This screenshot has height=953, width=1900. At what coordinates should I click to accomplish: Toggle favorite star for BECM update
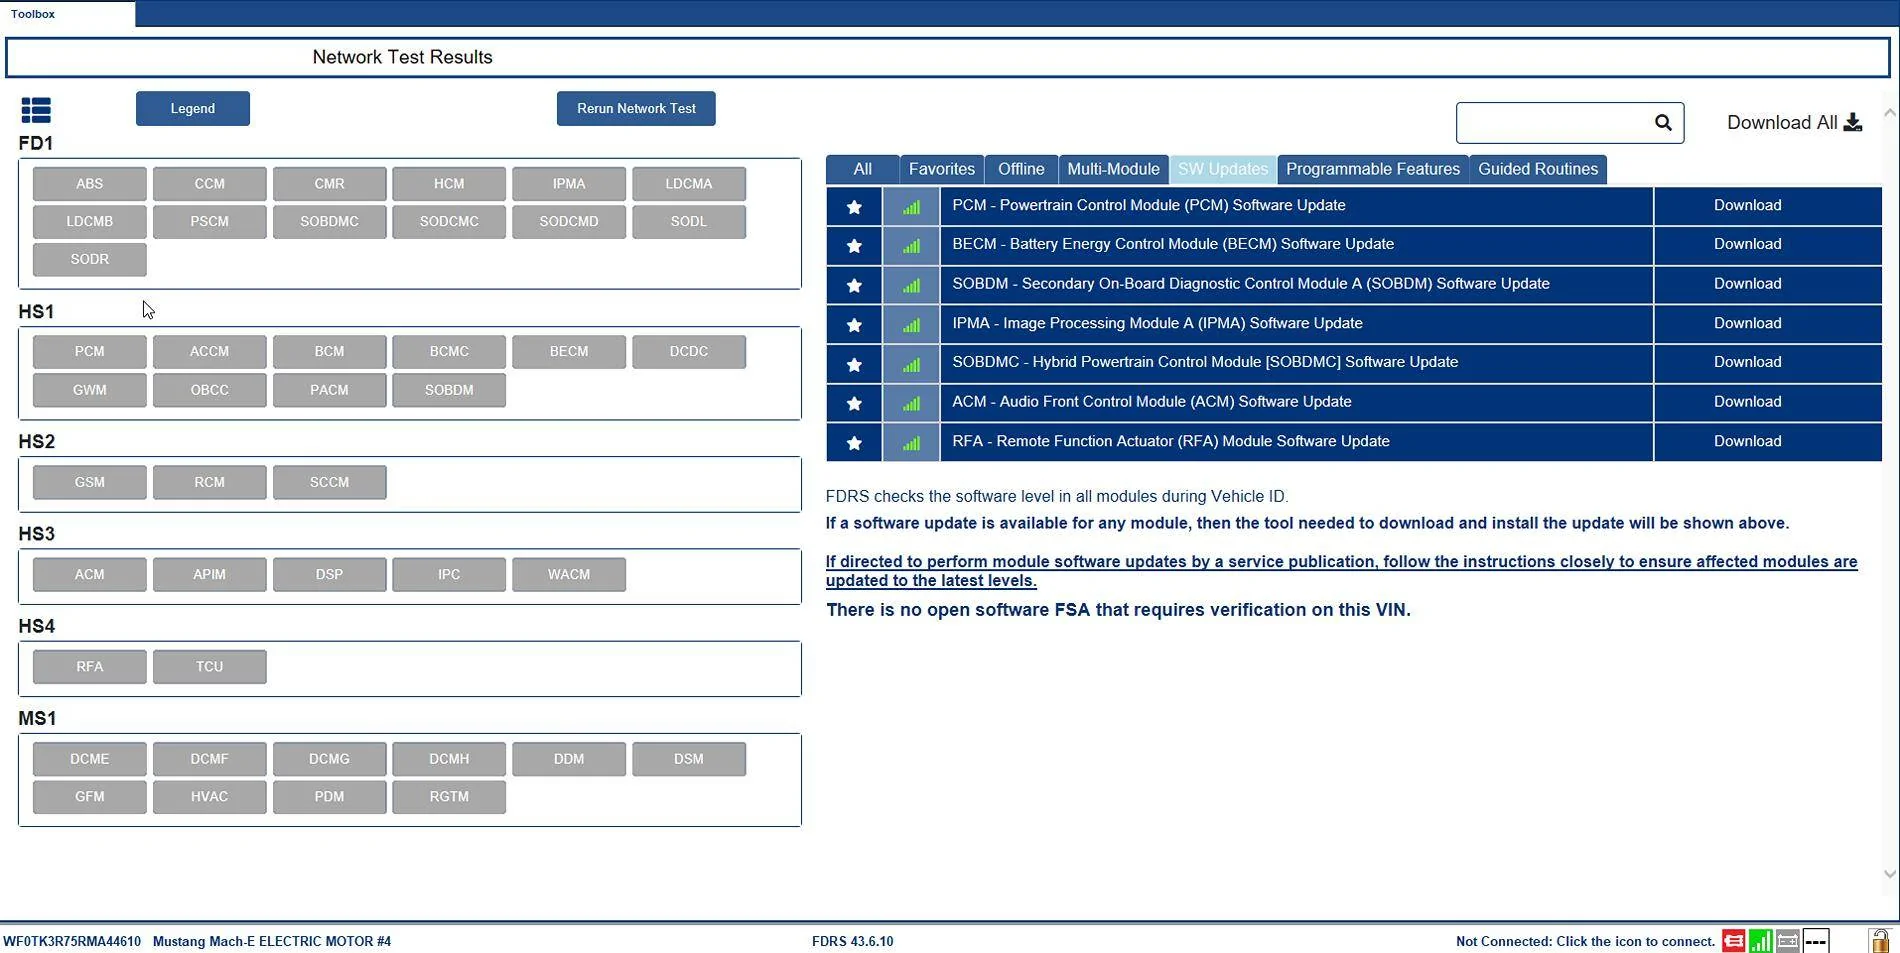[854, 246]
